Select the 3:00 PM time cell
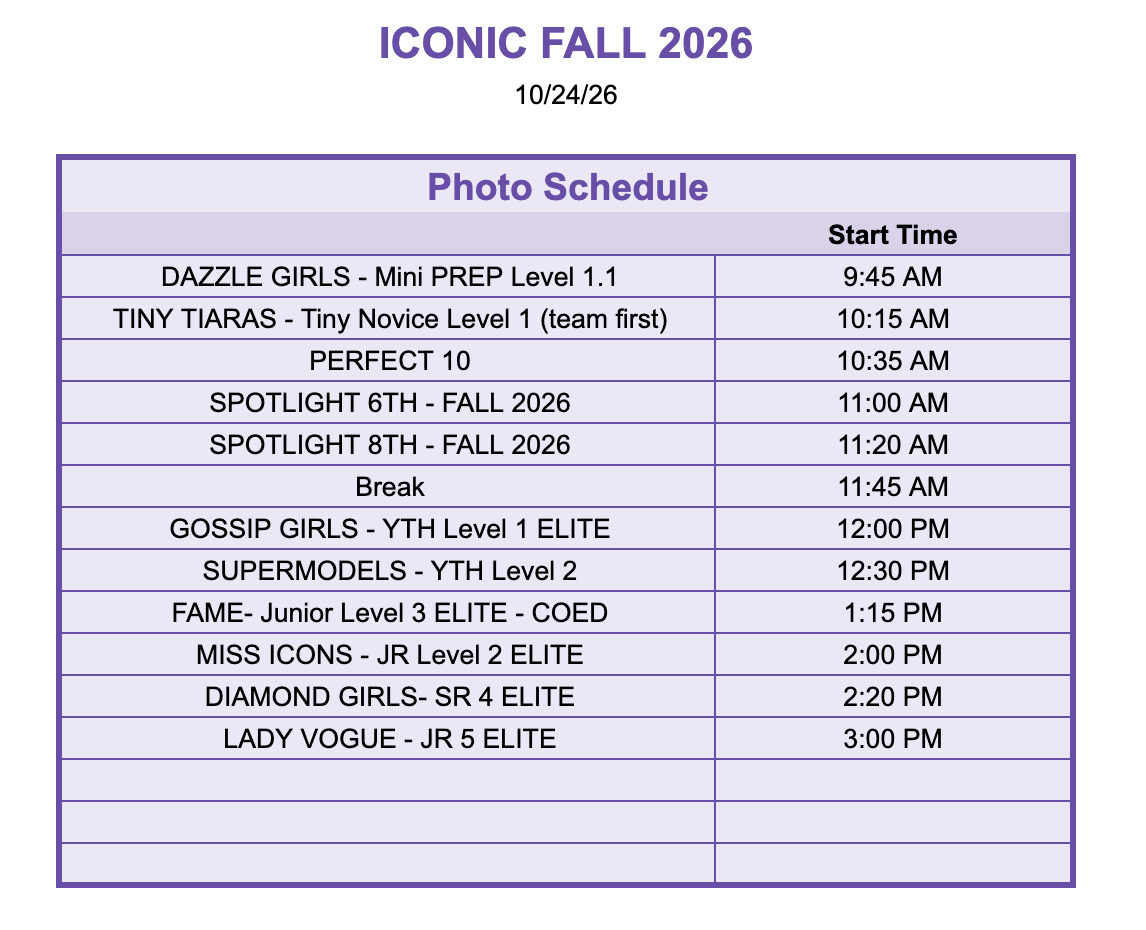The width and height of the screenshot is (1146, 930). [x=892, y=739]
